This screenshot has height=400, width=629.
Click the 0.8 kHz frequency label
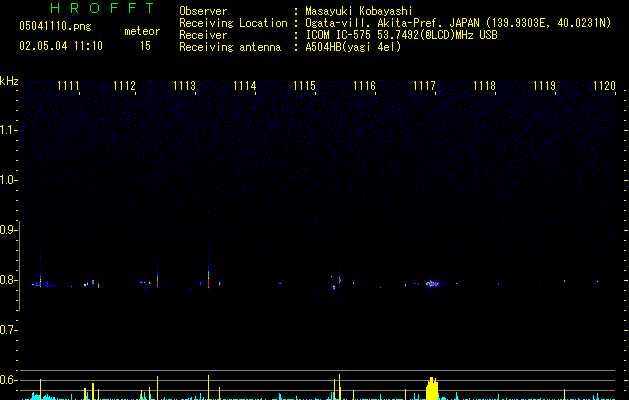click(8, 280)
